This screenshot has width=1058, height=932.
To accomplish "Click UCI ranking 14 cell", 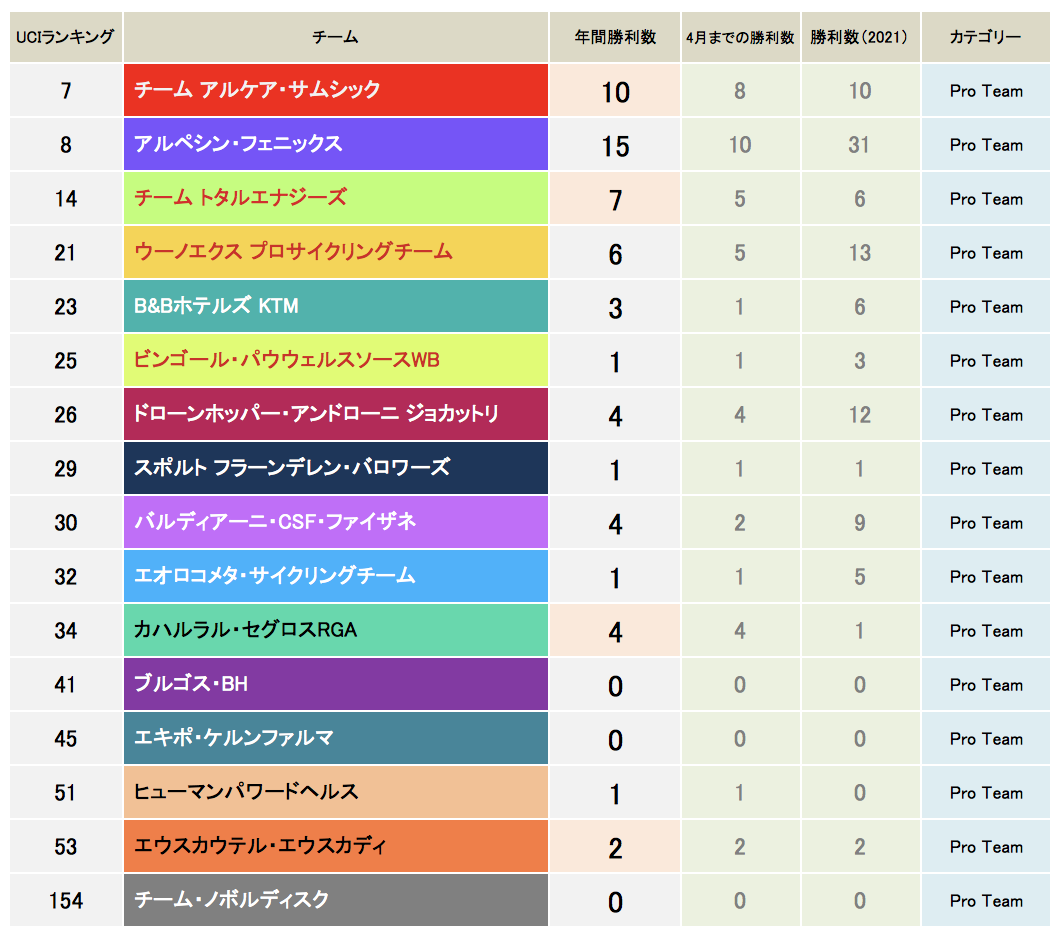I will tap(65, 198).
